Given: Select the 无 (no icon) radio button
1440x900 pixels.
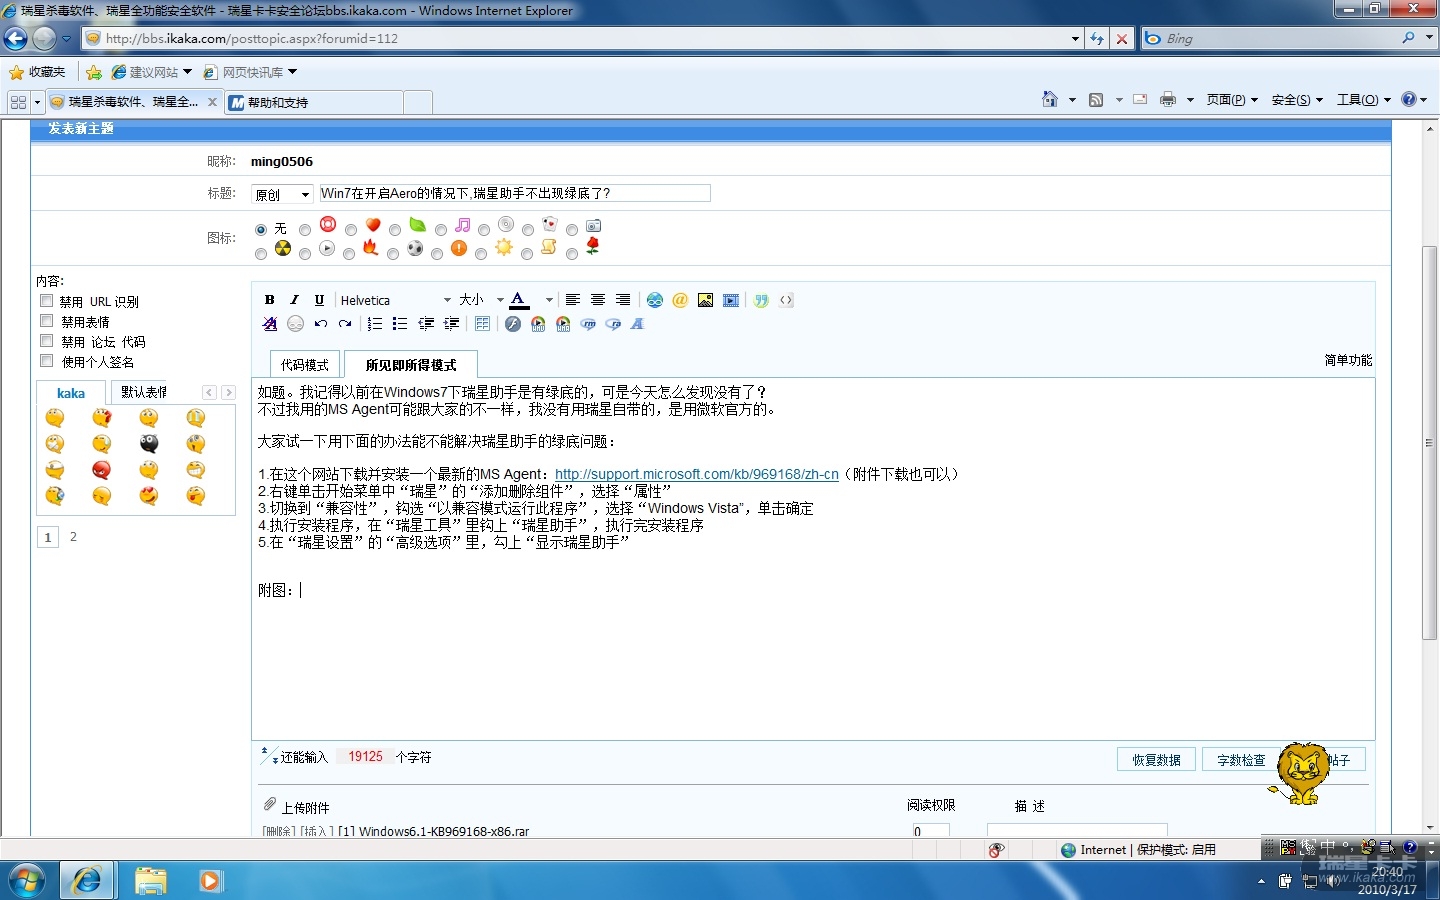Looking at the screenshot, I should tap(261, 230).
